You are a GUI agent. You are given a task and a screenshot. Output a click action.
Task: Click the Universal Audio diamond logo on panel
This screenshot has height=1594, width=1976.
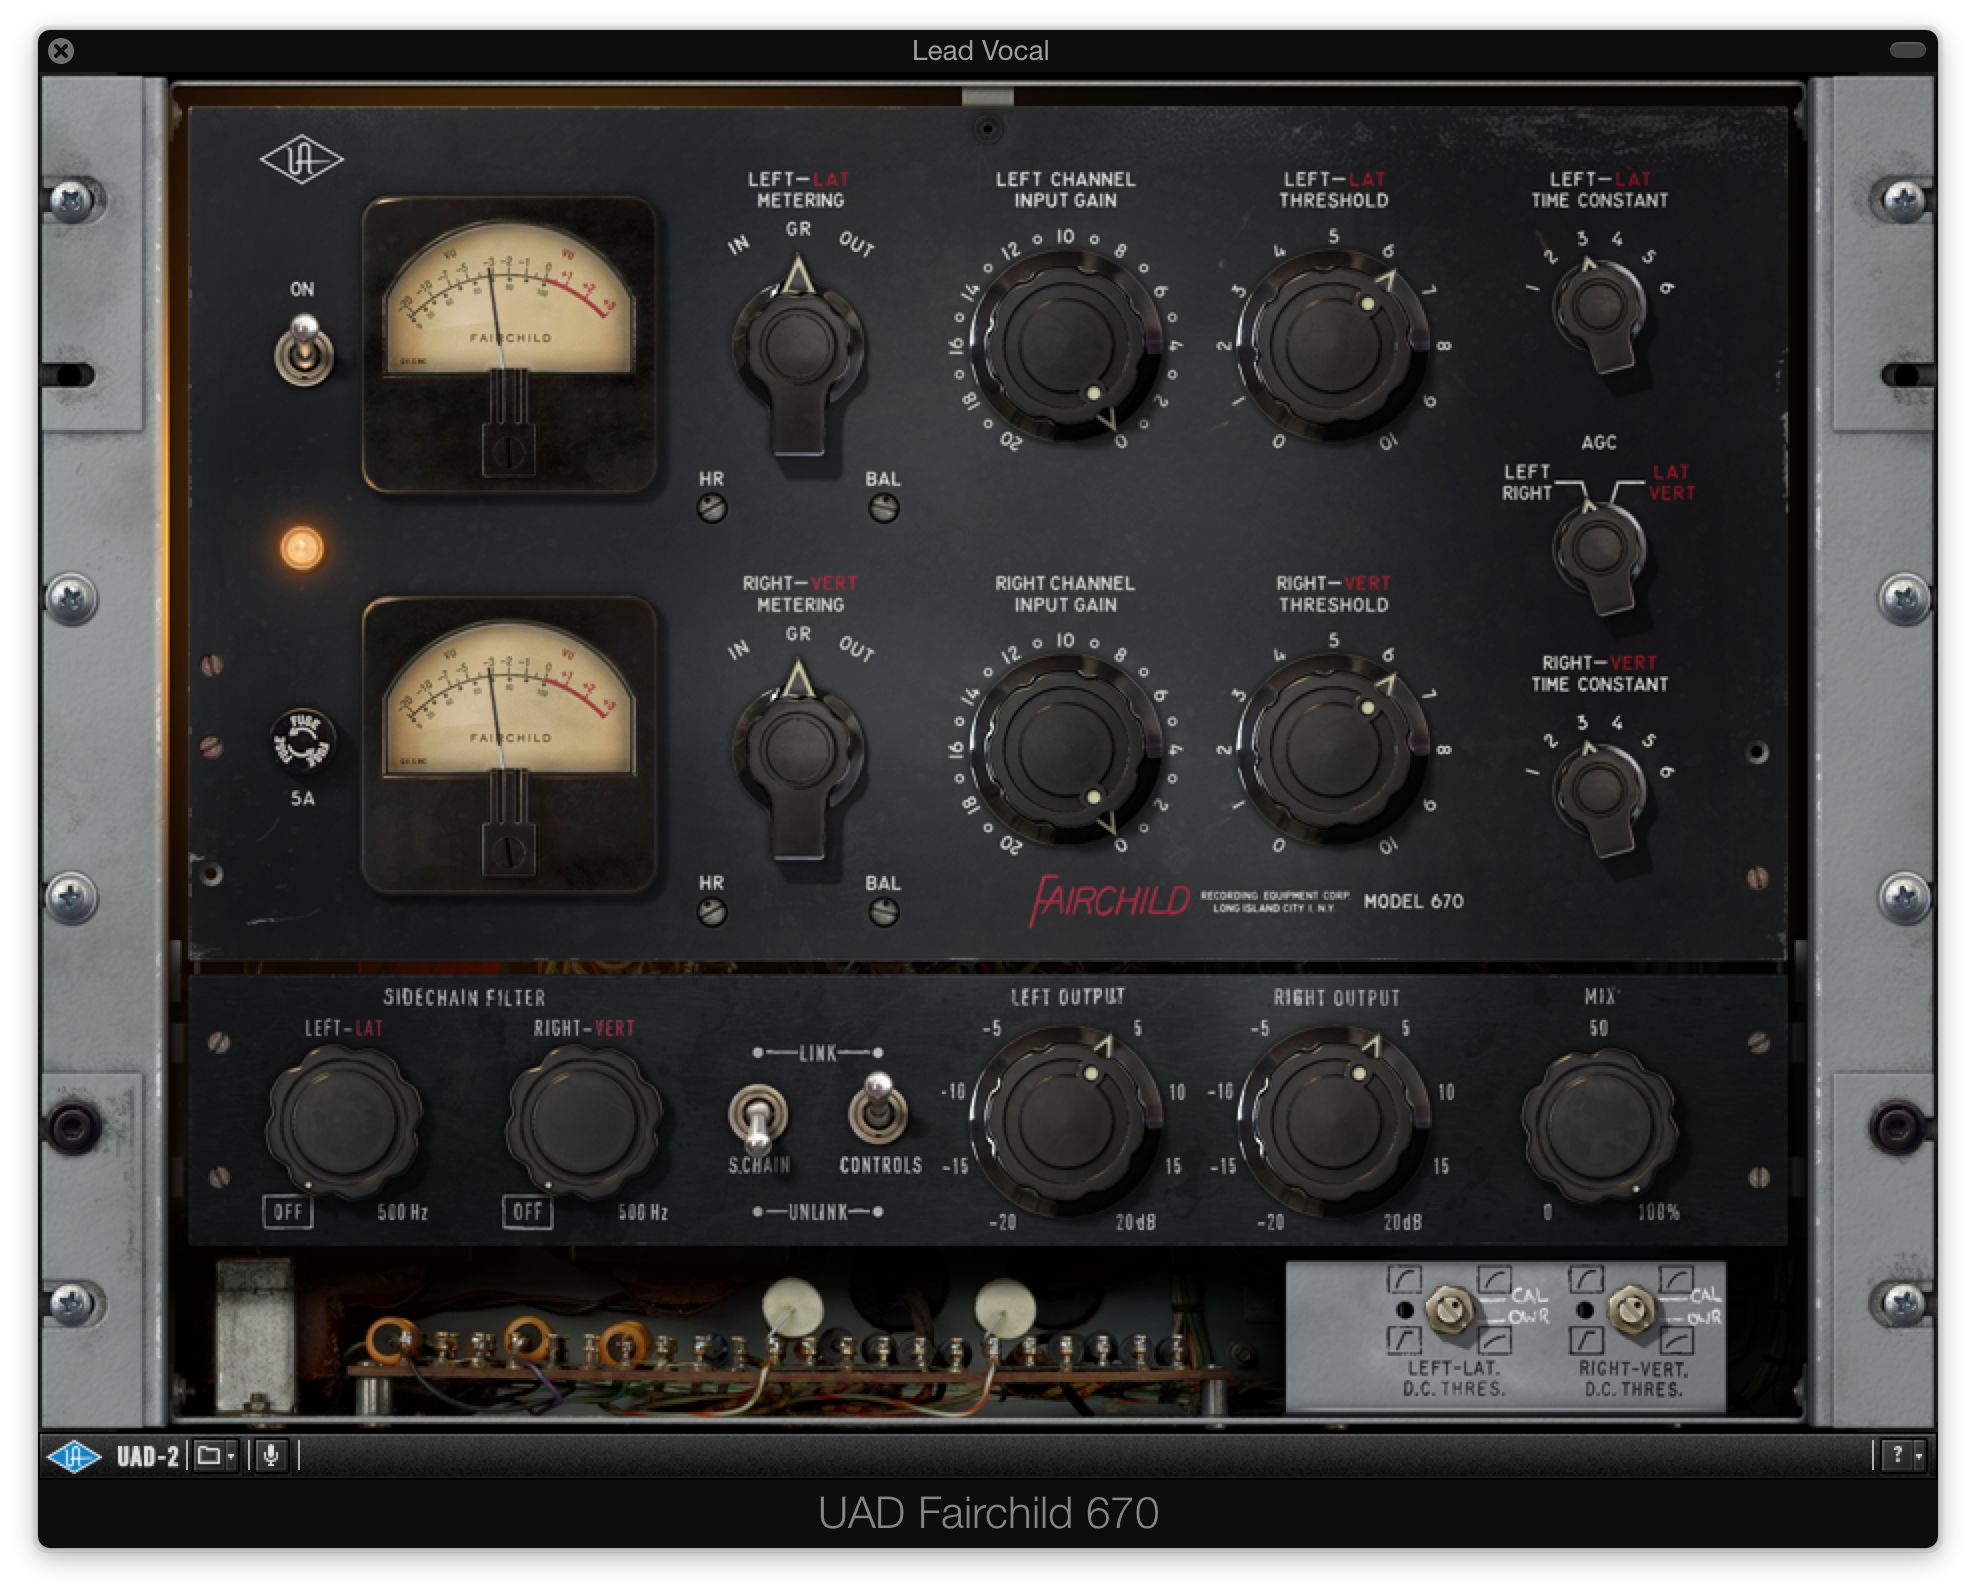[x=301, y=160]
